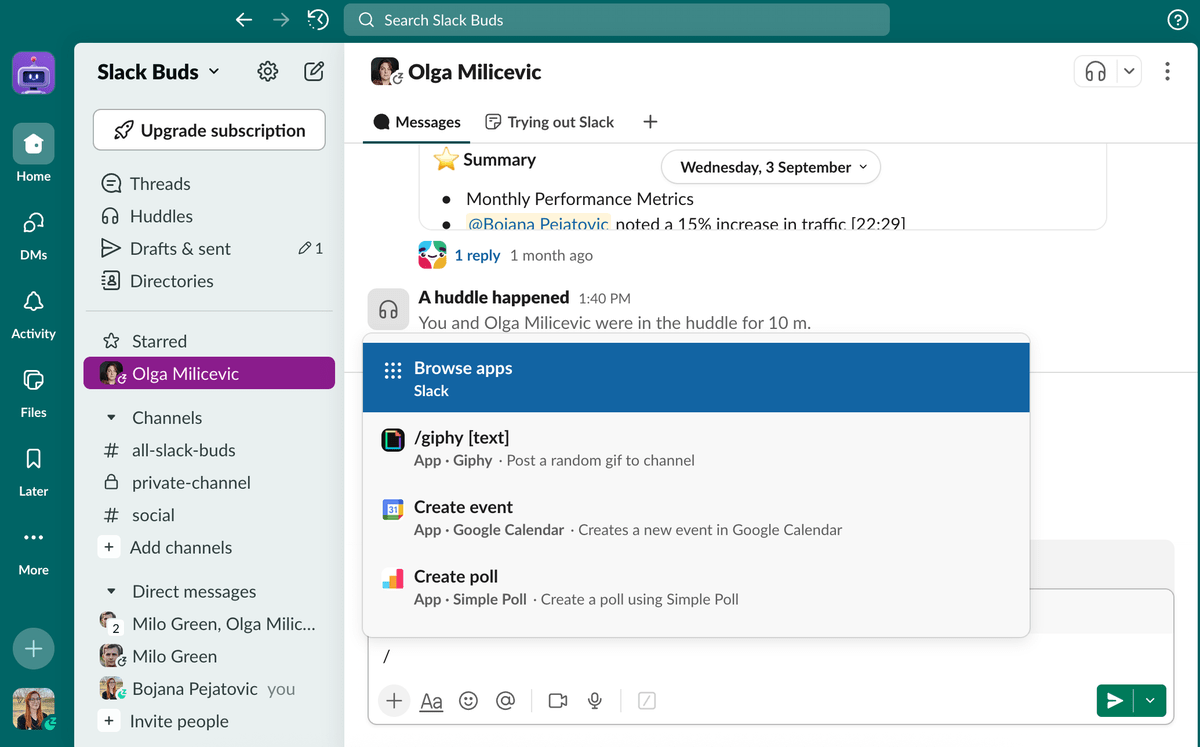Click the emoji picker smiley icon
Viewport: 1200px width, 747px height.
click(x=468, y=701)
